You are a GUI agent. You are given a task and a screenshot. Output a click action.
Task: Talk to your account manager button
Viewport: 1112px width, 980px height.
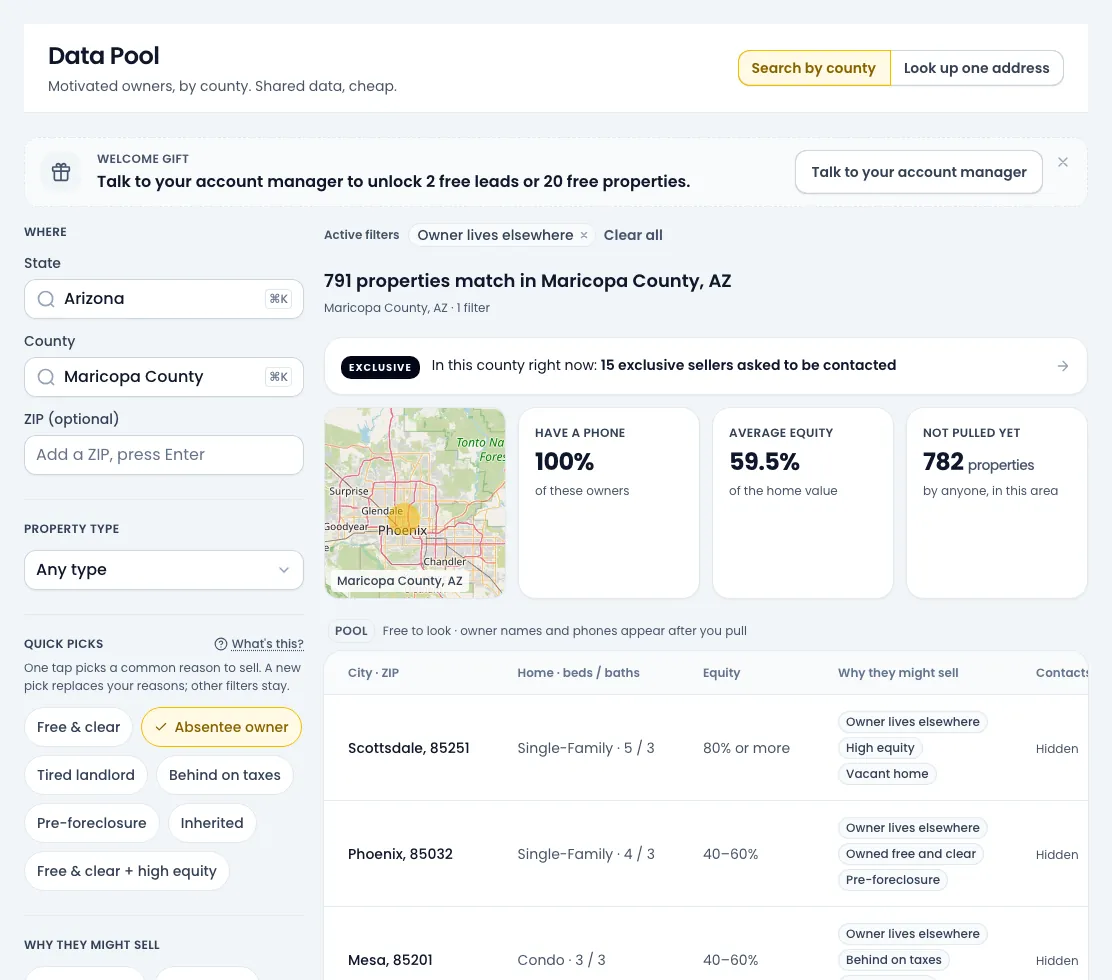click(x=918, y=172)
